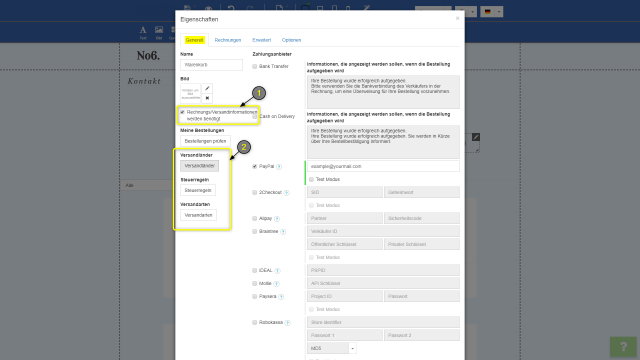The image size is (640, 360).
Task: Click the Versandarten button
Action: click(x=198, y=215)
